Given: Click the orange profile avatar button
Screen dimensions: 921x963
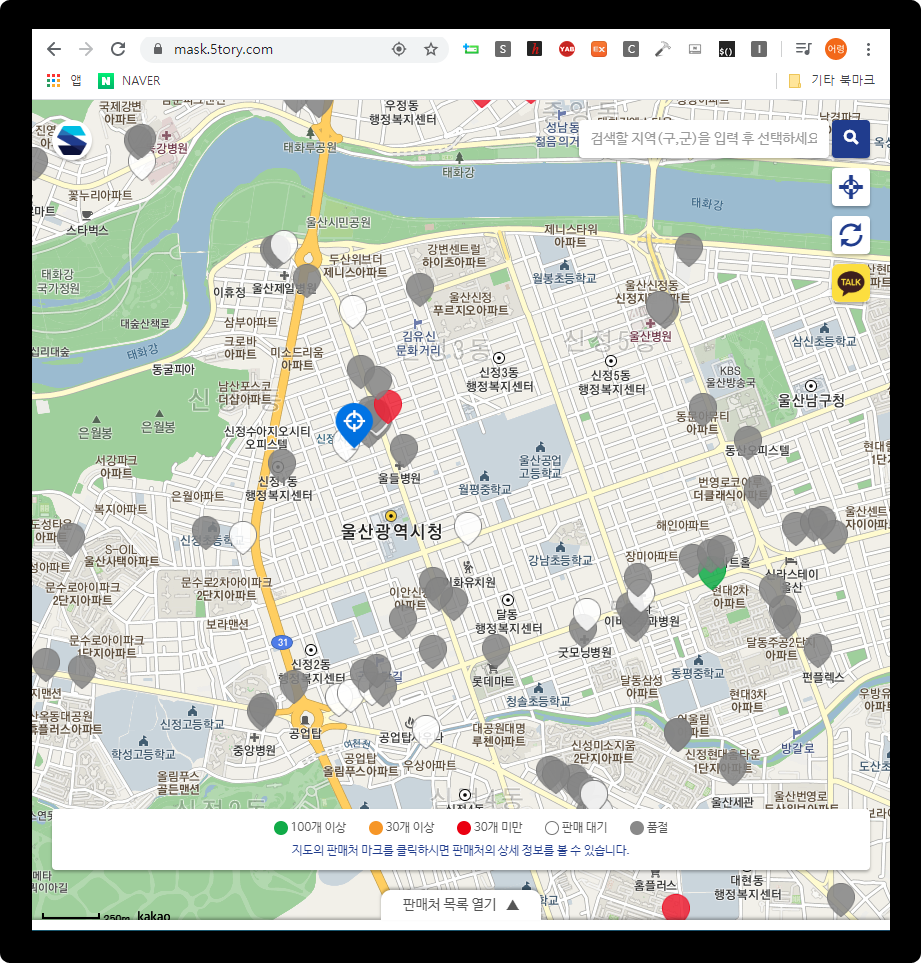Looking at the screenshot, I should tap(835, 49).
